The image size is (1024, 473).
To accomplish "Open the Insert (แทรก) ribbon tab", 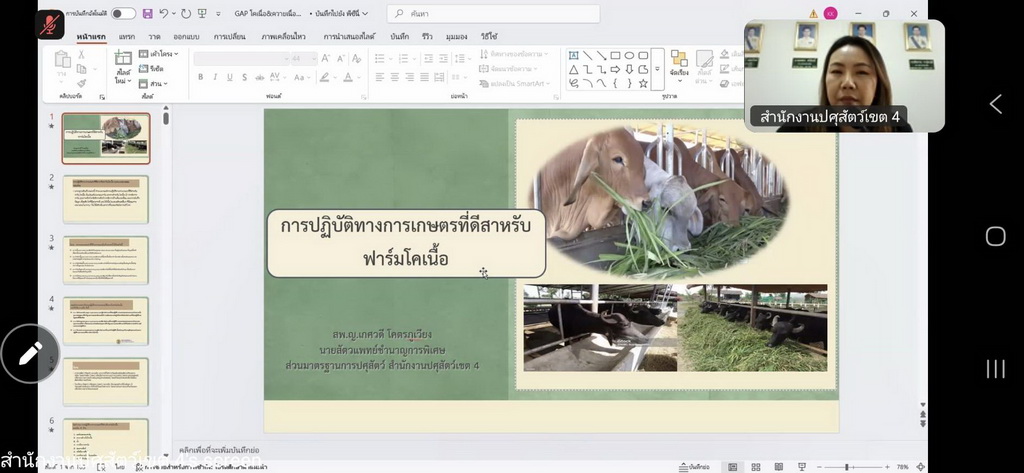I will (x=127, y=36).
